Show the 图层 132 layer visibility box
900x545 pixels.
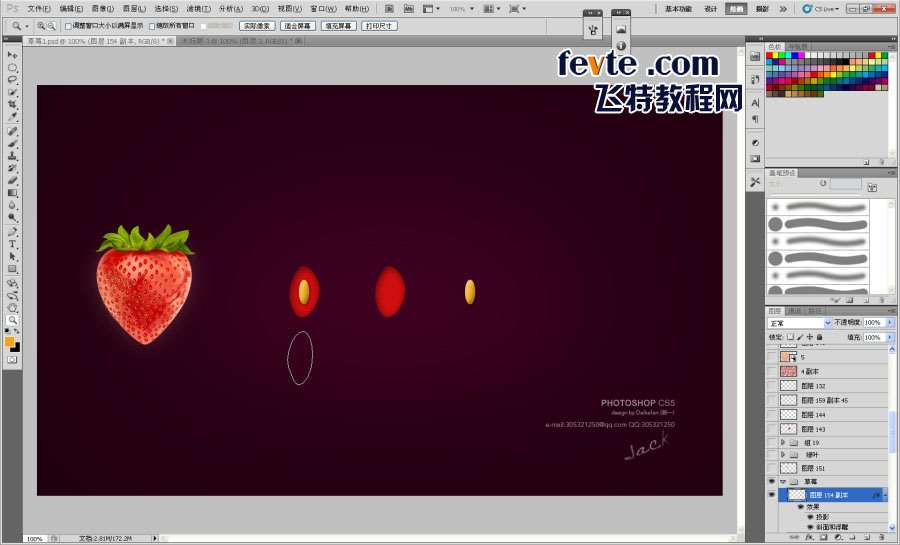point(771,386)
